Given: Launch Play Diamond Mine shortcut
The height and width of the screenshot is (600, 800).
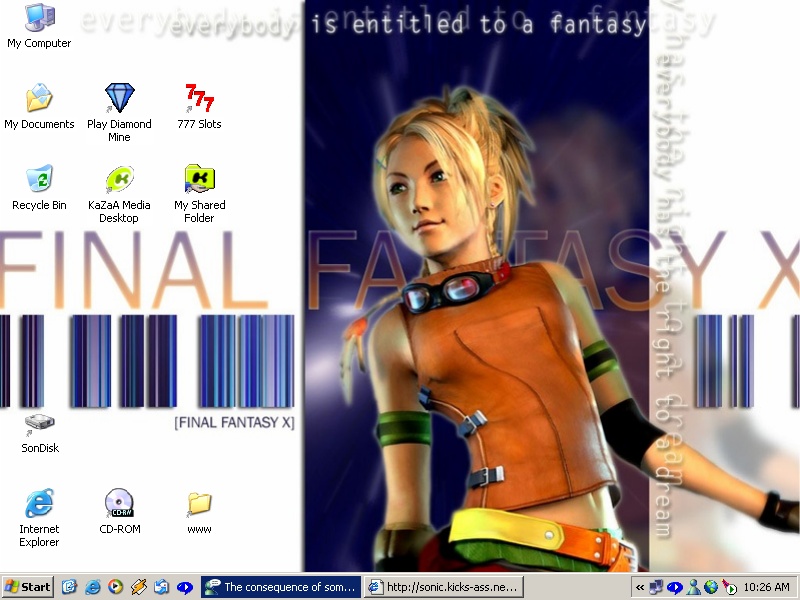Looking at the screenshot, I should (x=119, y=99).
